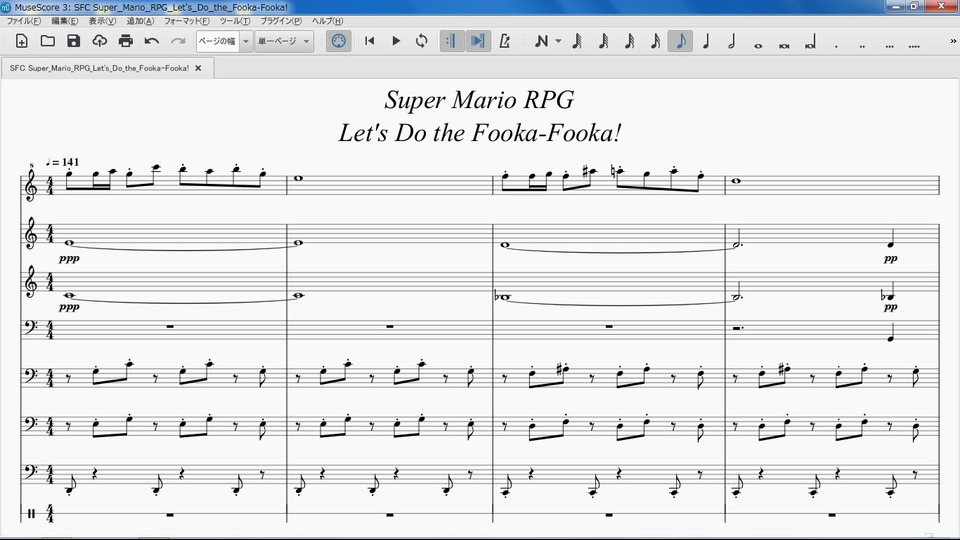The height and width of the screenshot is (540, 960).
Task: Start playback with the play button
Action: click(x=396, y=41)
